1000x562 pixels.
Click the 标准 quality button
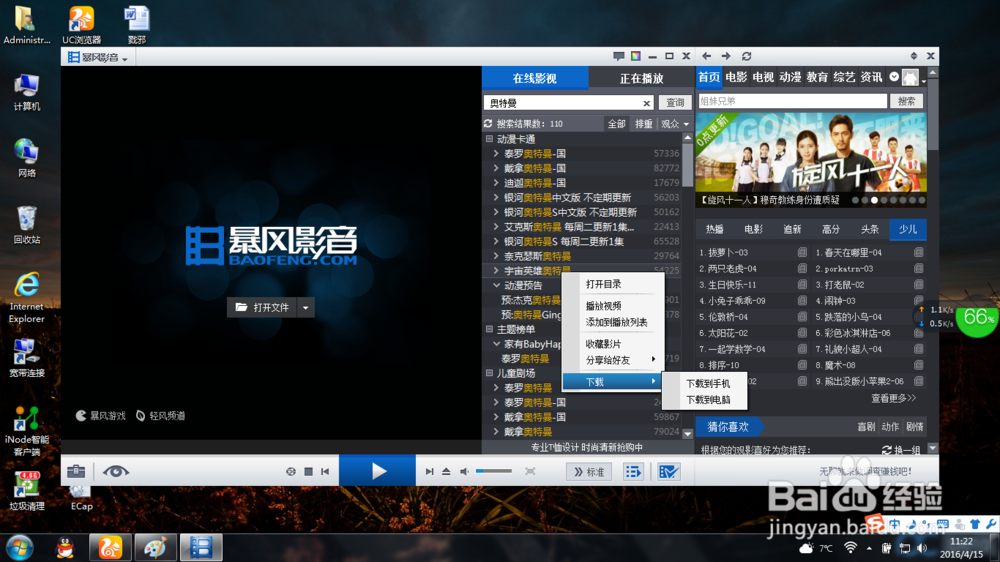[589, 472]
